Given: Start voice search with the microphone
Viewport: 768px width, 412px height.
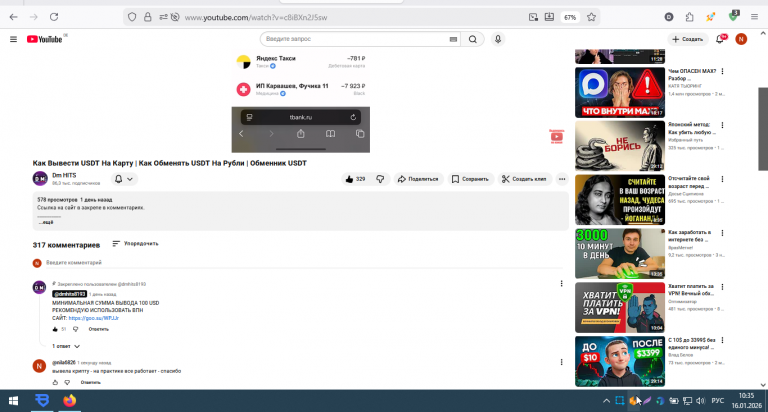Looking at the screenshot, I should 498,39.
